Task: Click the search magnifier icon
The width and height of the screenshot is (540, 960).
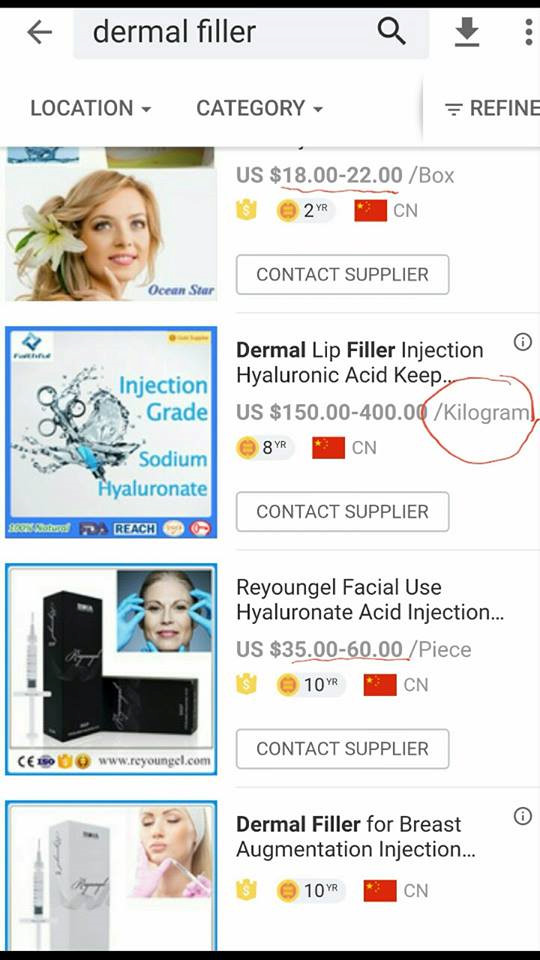Action: [392, 31]
